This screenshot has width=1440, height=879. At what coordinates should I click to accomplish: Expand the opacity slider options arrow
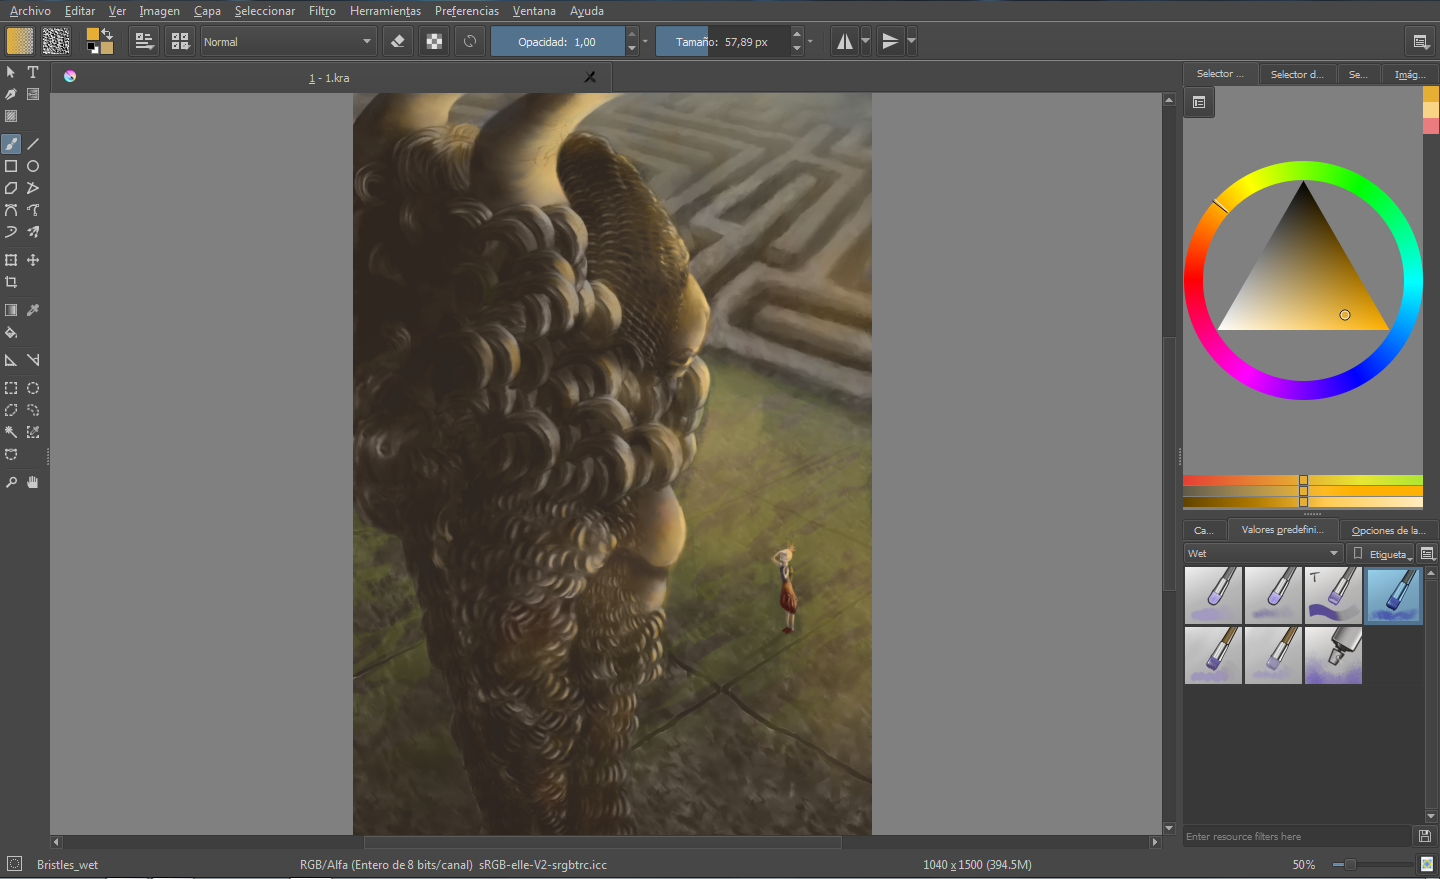pos(645,42)
